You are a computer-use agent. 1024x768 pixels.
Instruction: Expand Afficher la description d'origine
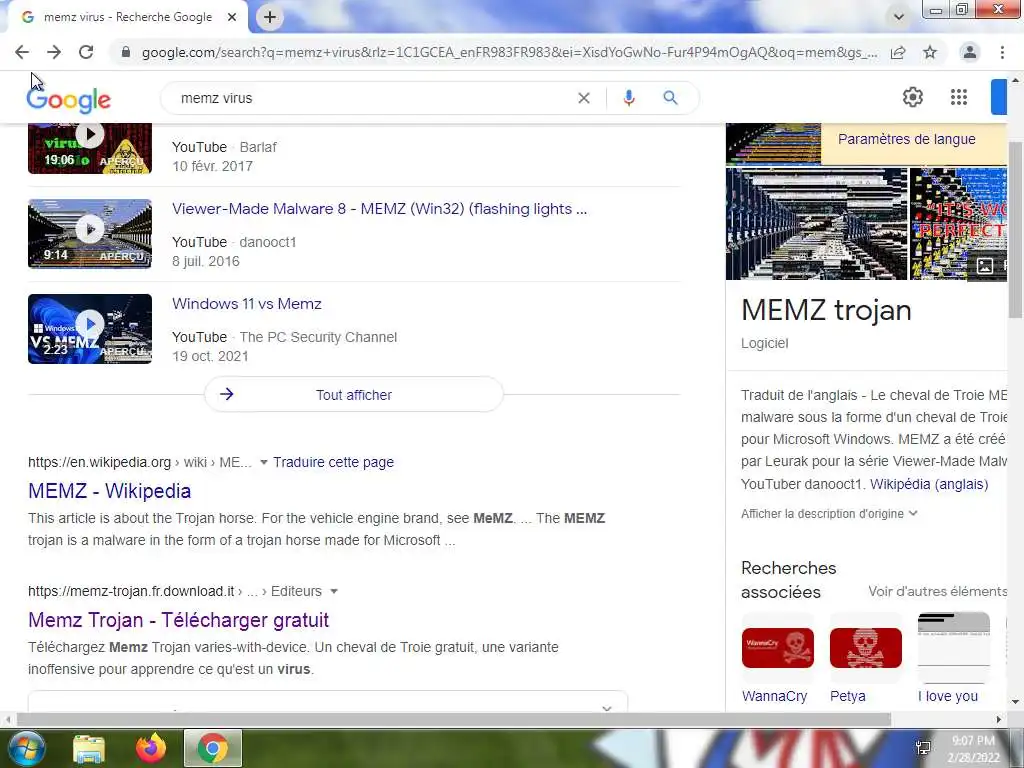pyautogui.click(x=829, y=514)
